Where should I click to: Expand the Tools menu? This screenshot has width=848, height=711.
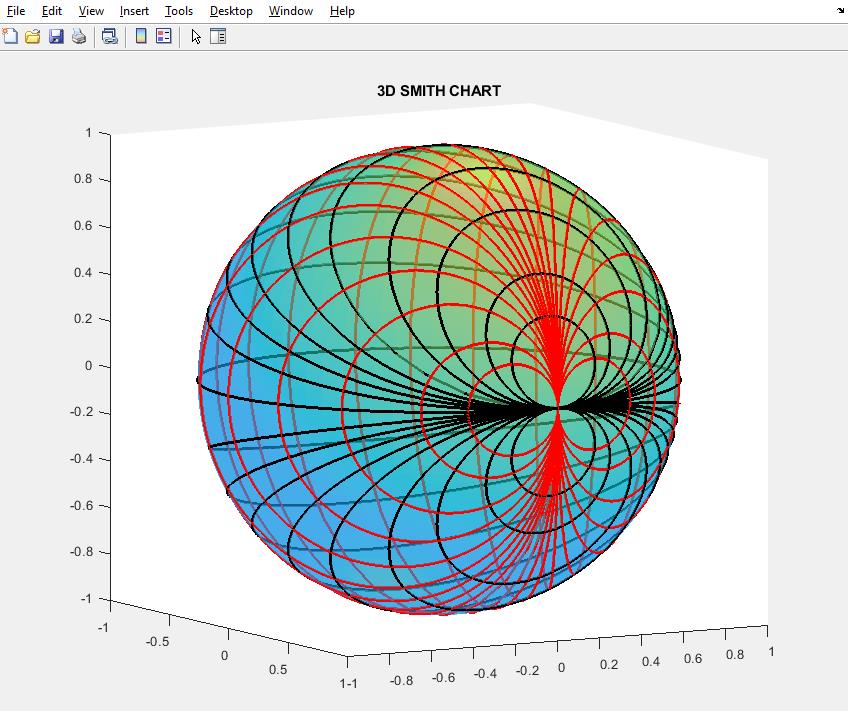179,11
